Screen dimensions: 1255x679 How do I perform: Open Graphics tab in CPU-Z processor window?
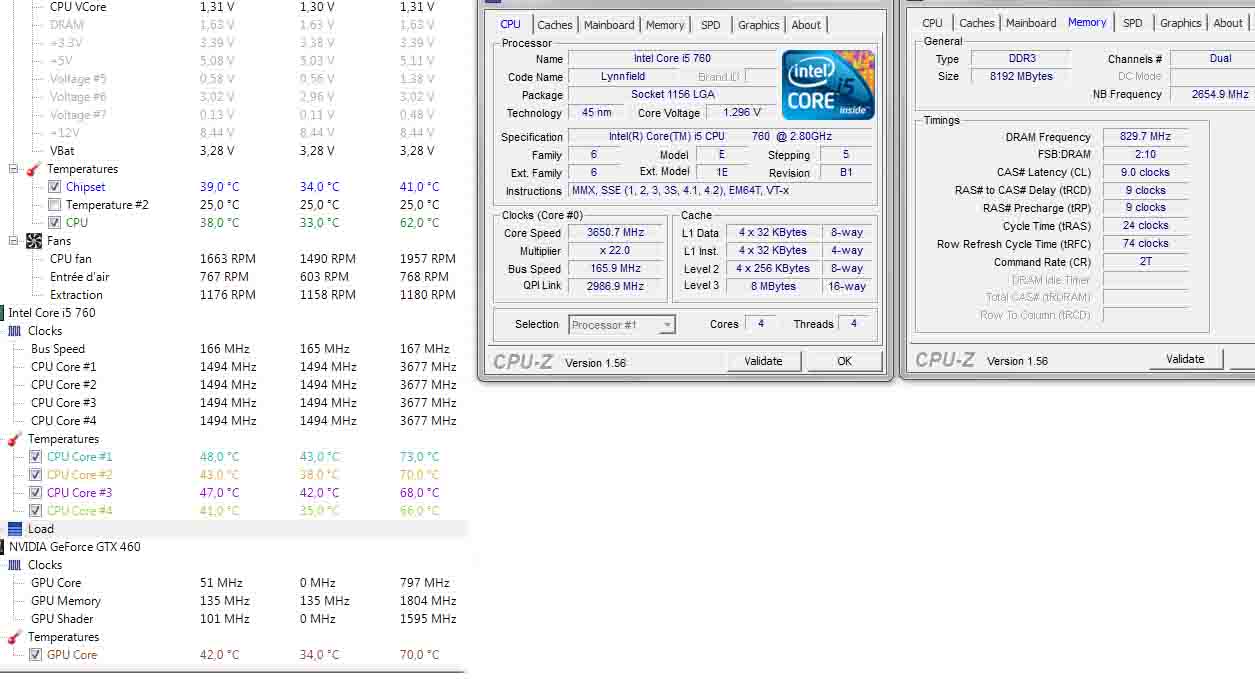click(x=759, y=25)
